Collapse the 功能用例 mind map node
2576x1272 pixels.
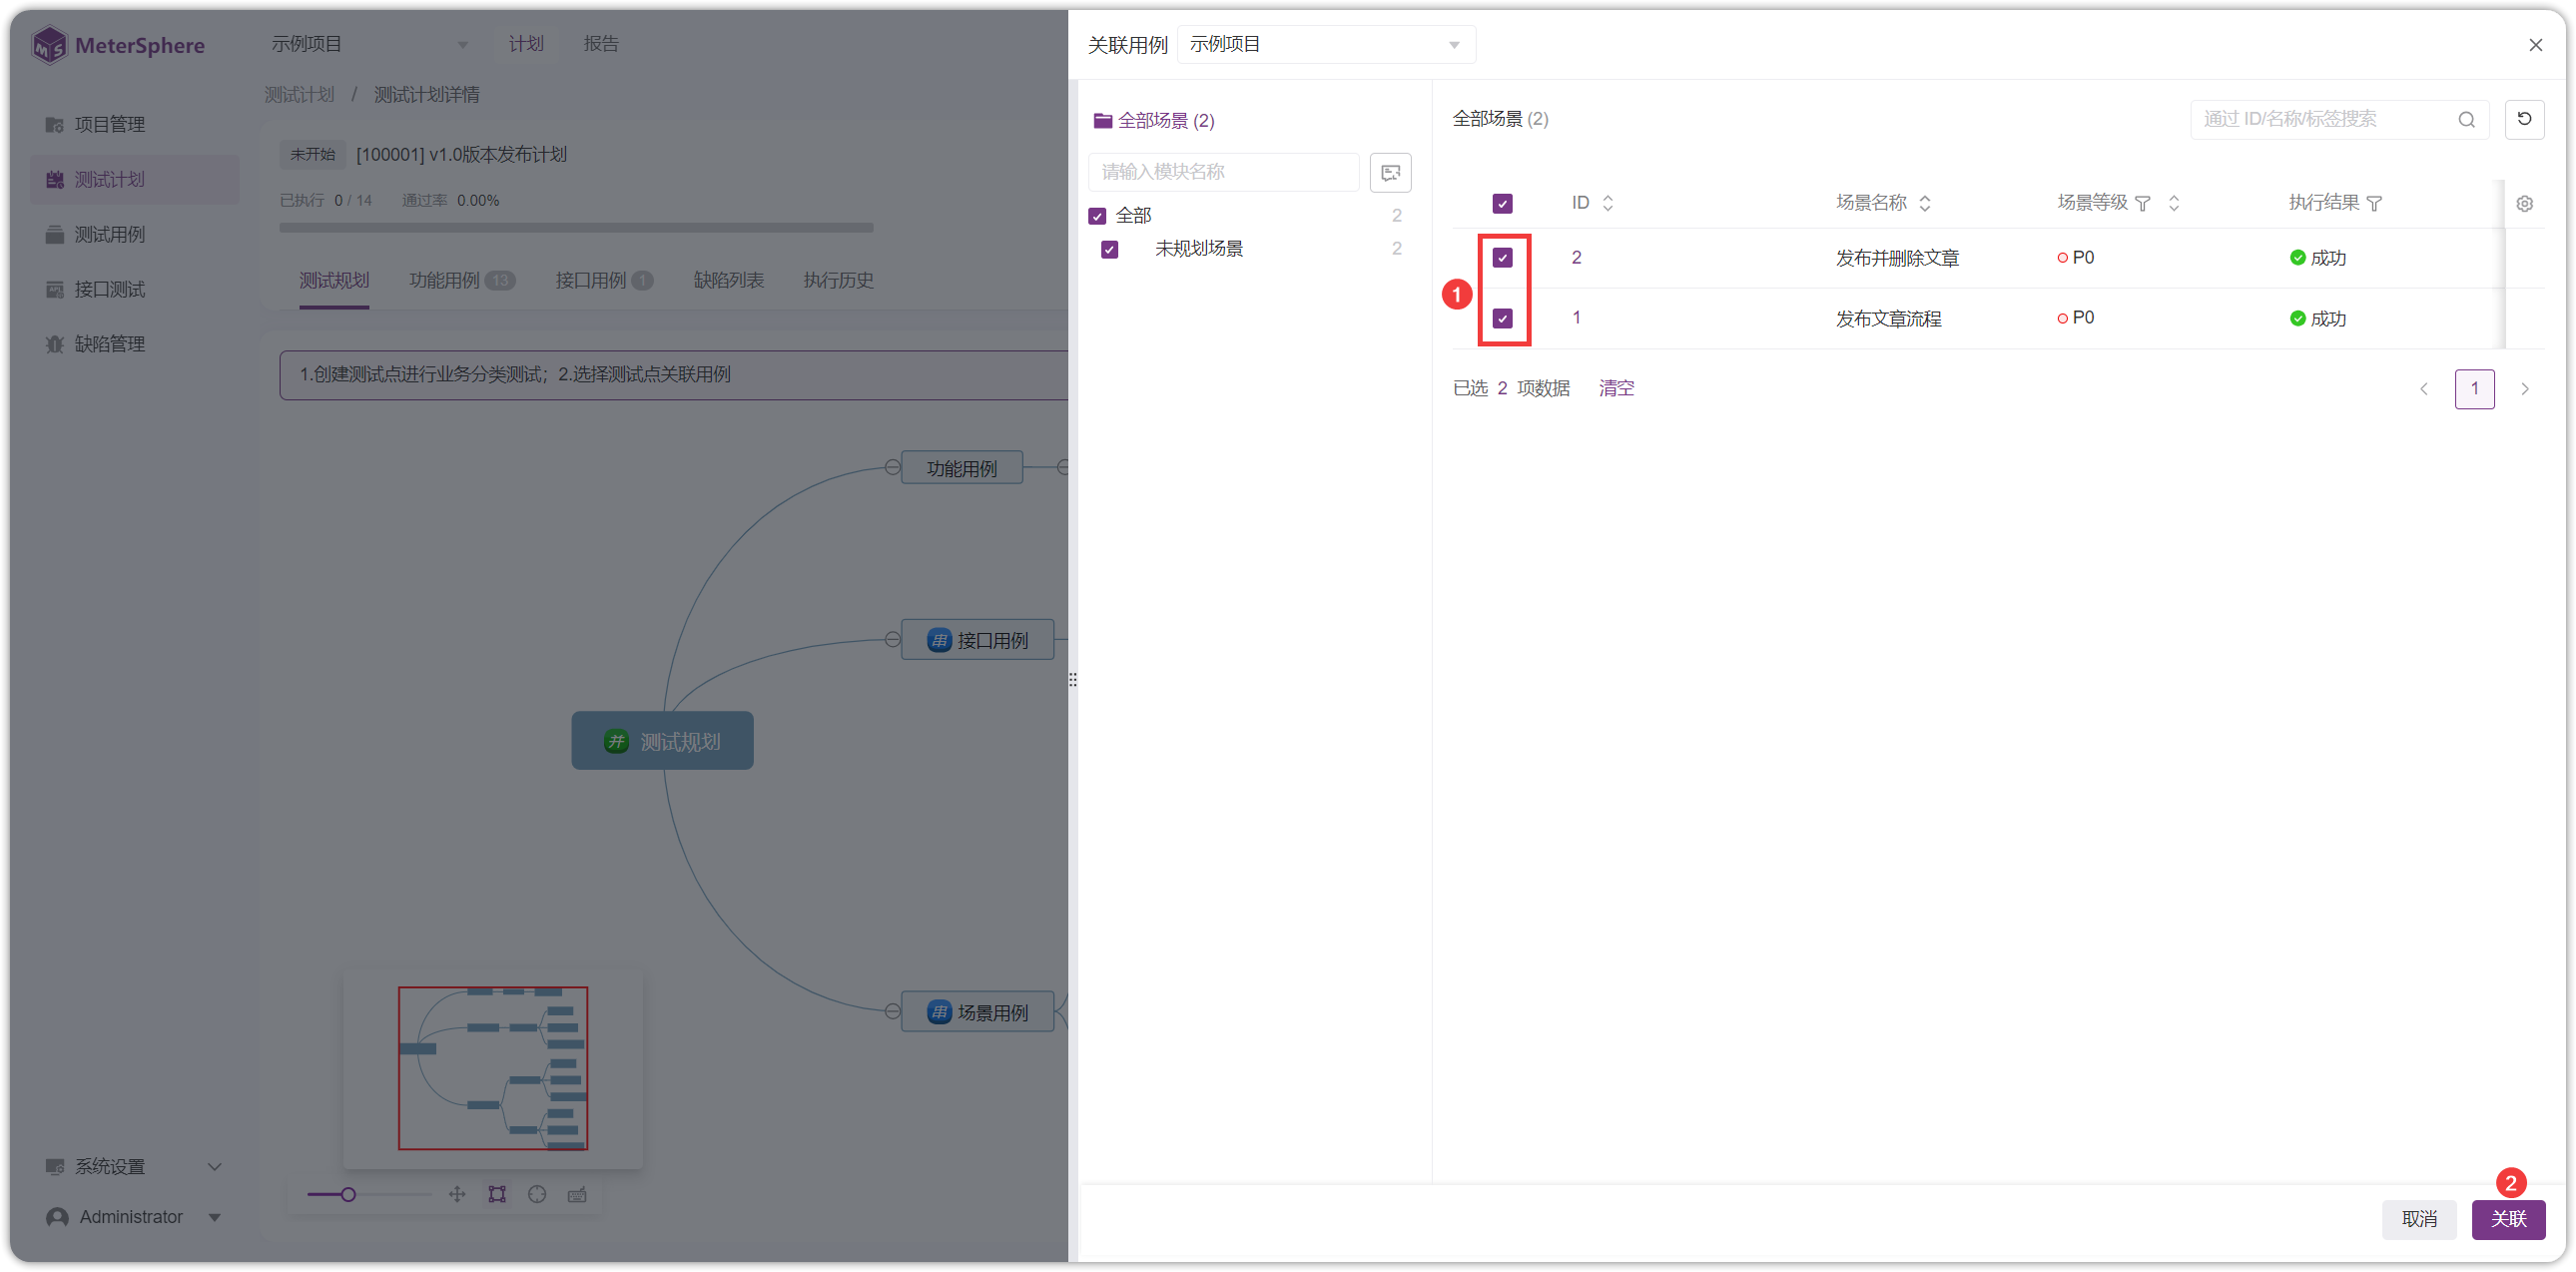pos(892,467)
